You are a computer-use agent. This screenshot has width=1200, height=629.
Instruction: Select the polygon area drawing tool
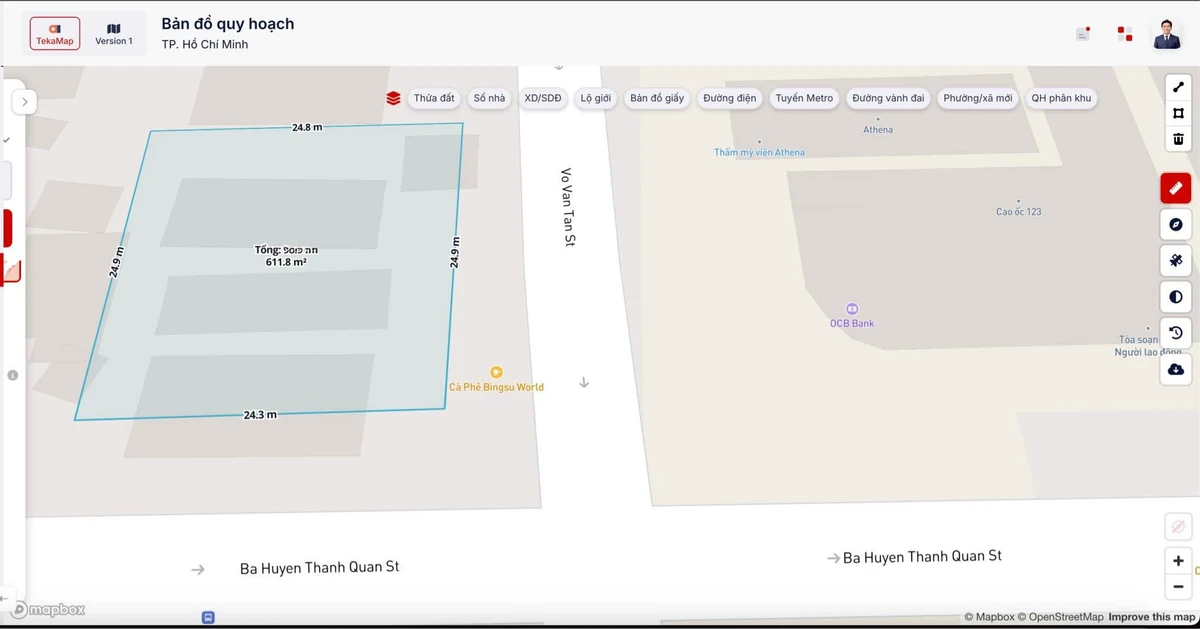point(1178,113)
